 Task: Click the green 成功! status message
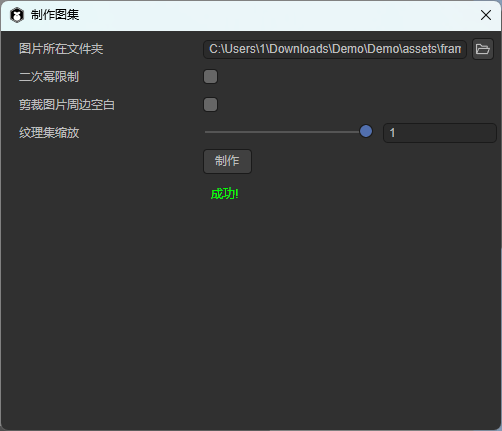pos(224,194)
